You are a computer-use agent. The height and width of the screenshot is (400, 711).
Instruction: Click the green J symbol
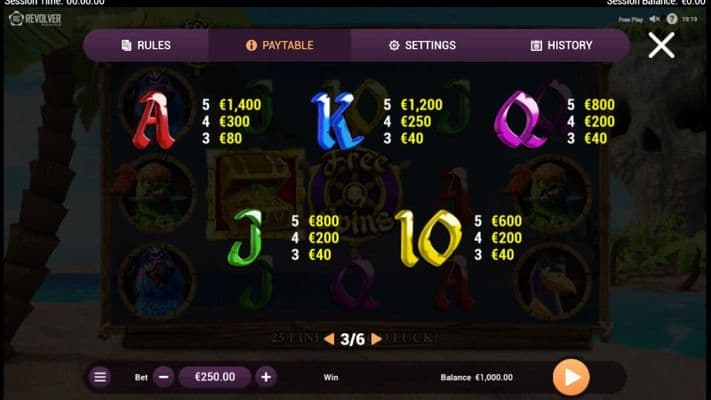pos(245,237)
